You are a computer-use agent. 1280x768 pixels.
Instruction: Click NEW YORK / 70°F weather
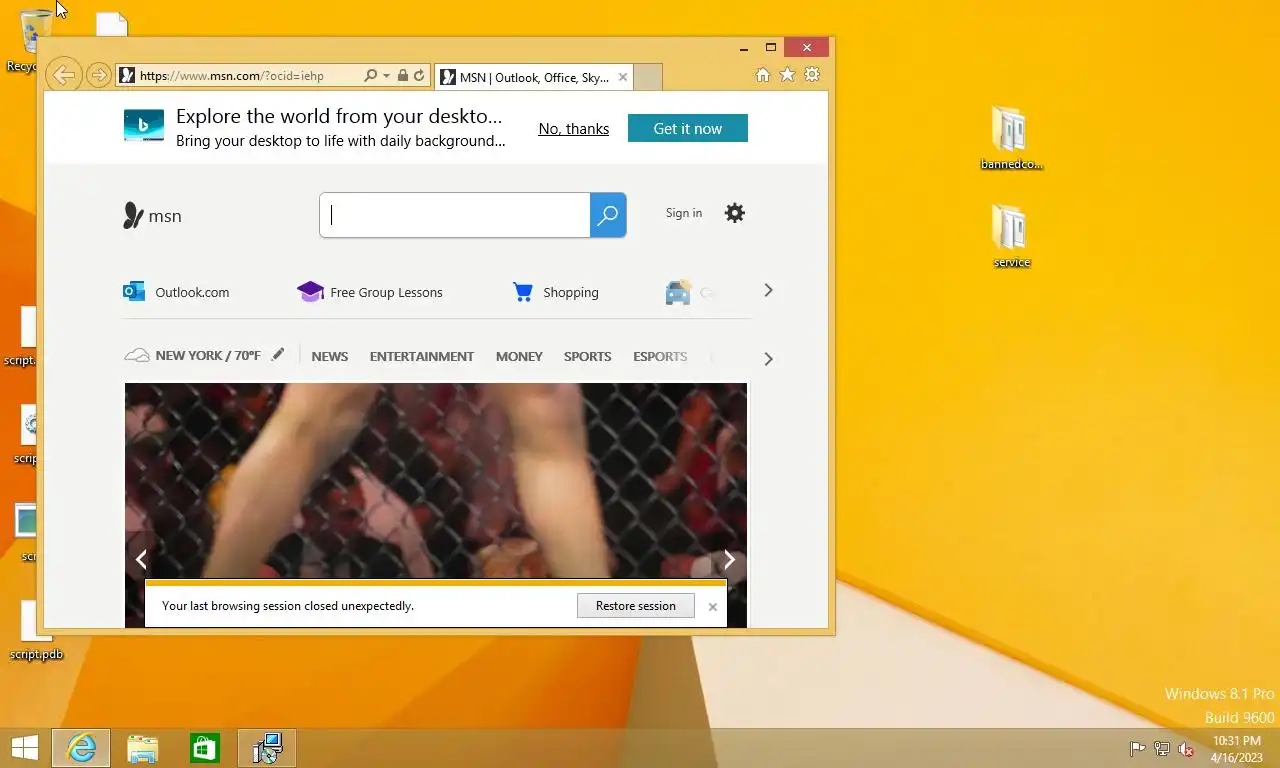point(193,356)
